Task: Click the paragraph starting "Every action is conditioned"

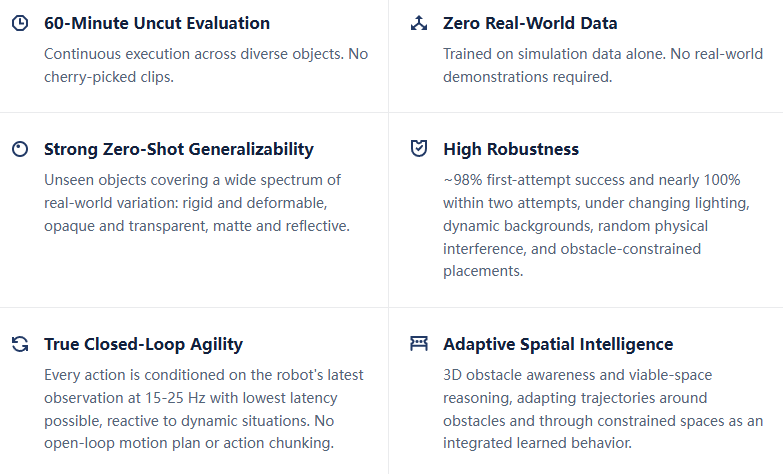Action: pyautogui.click(x=204, y=409)
